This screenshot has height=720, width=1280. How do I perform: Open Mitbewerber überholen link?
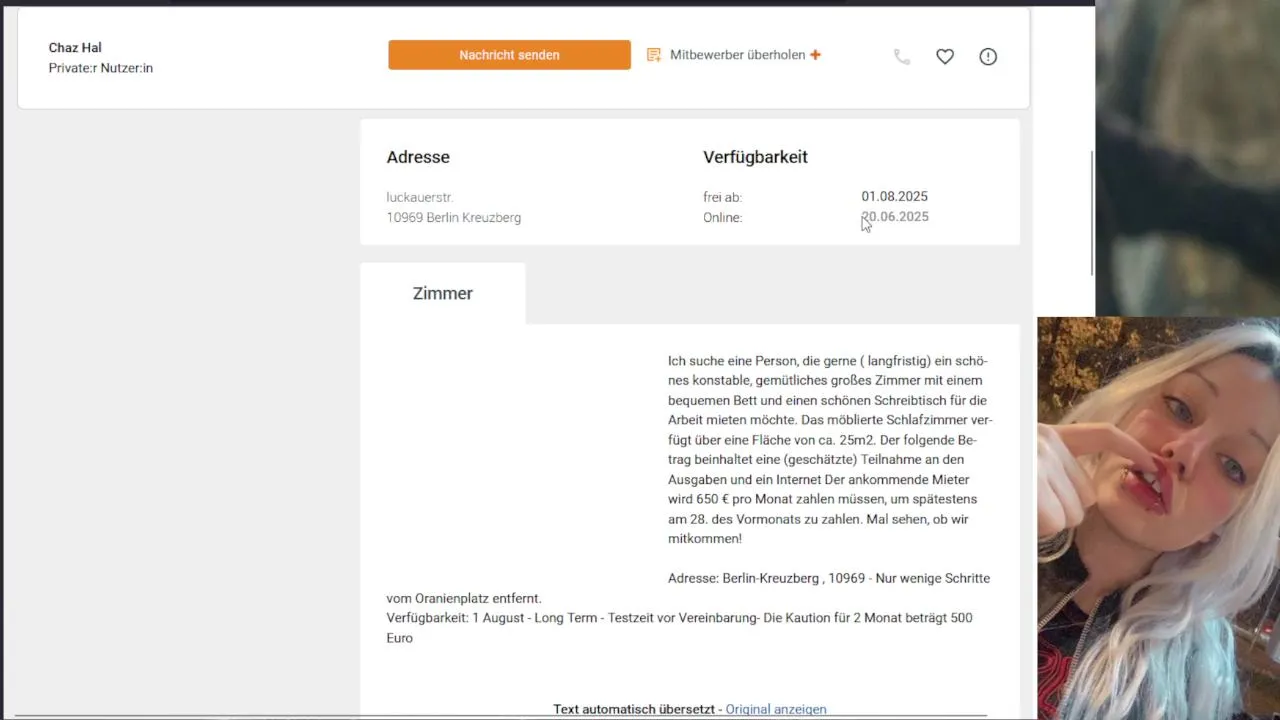coord(737,55)
